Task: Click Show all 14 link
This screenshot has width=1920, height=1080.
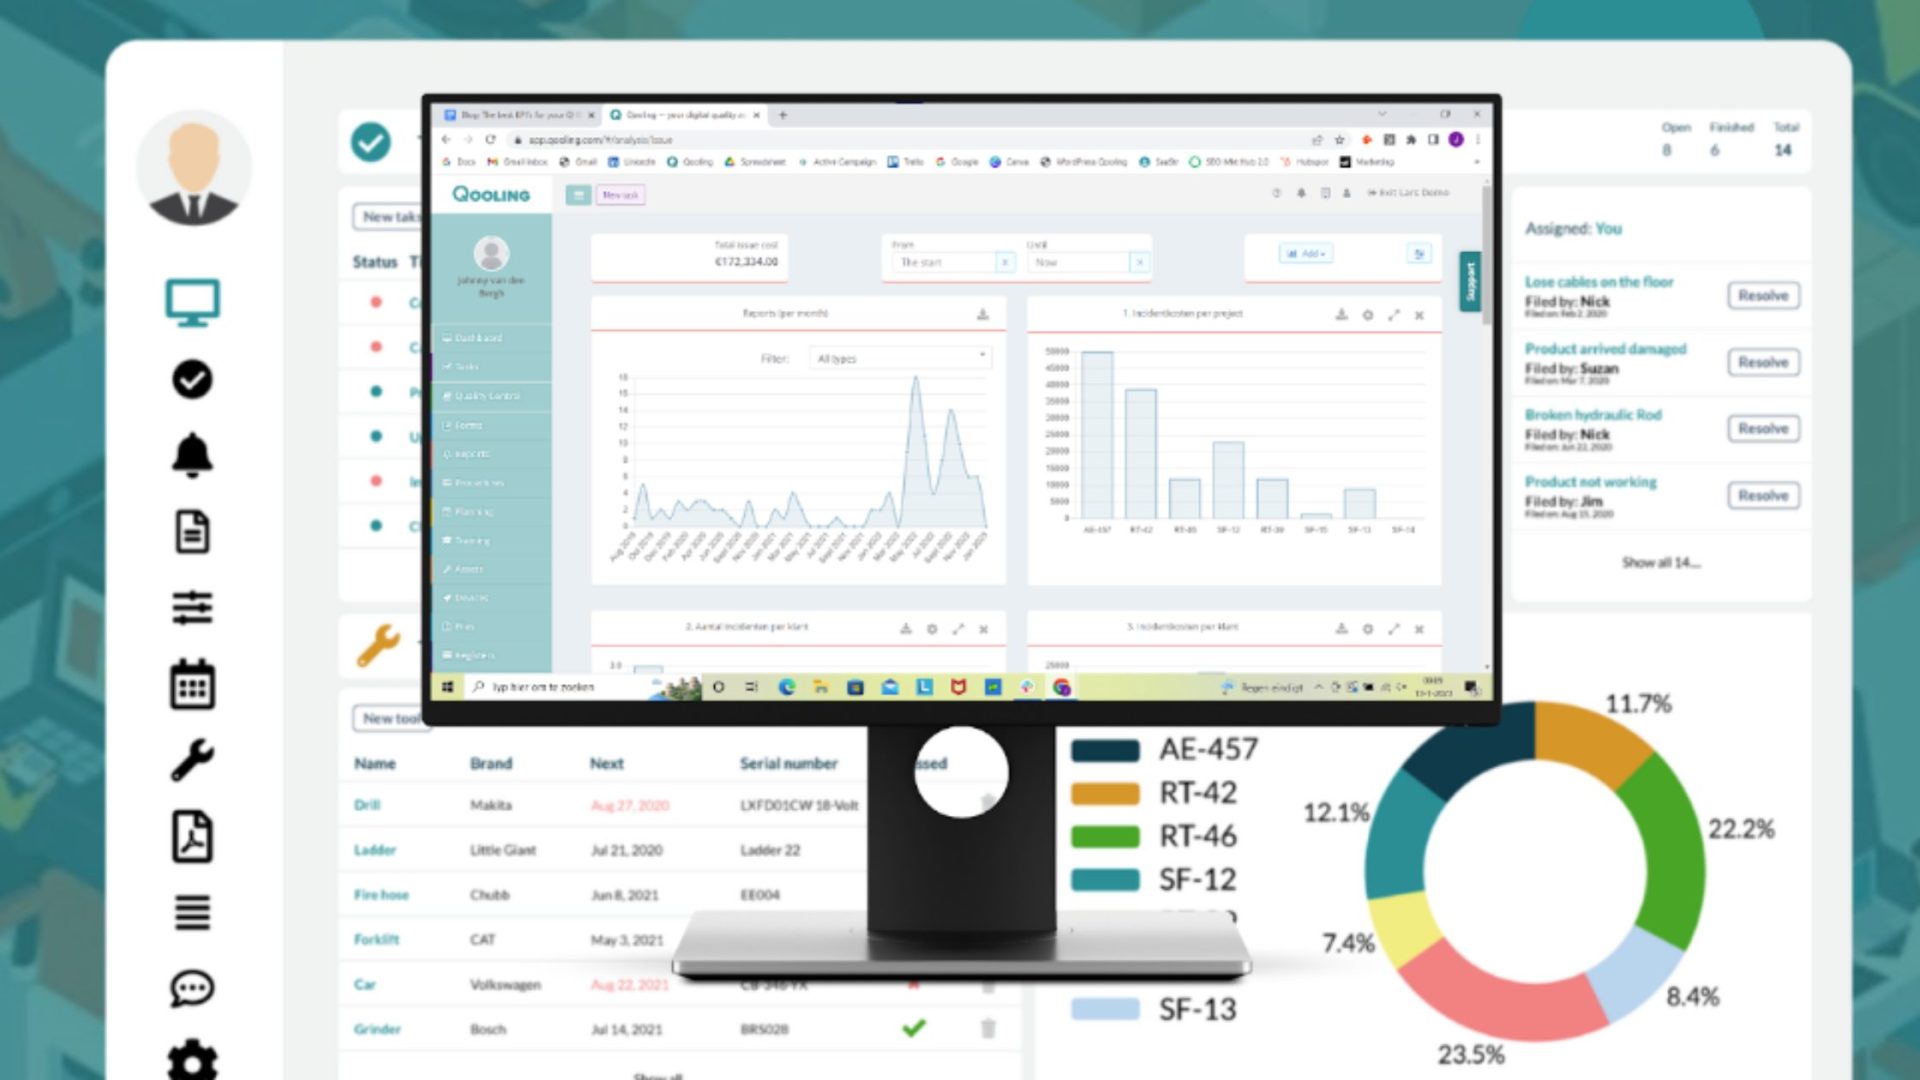Action: 1660,563
